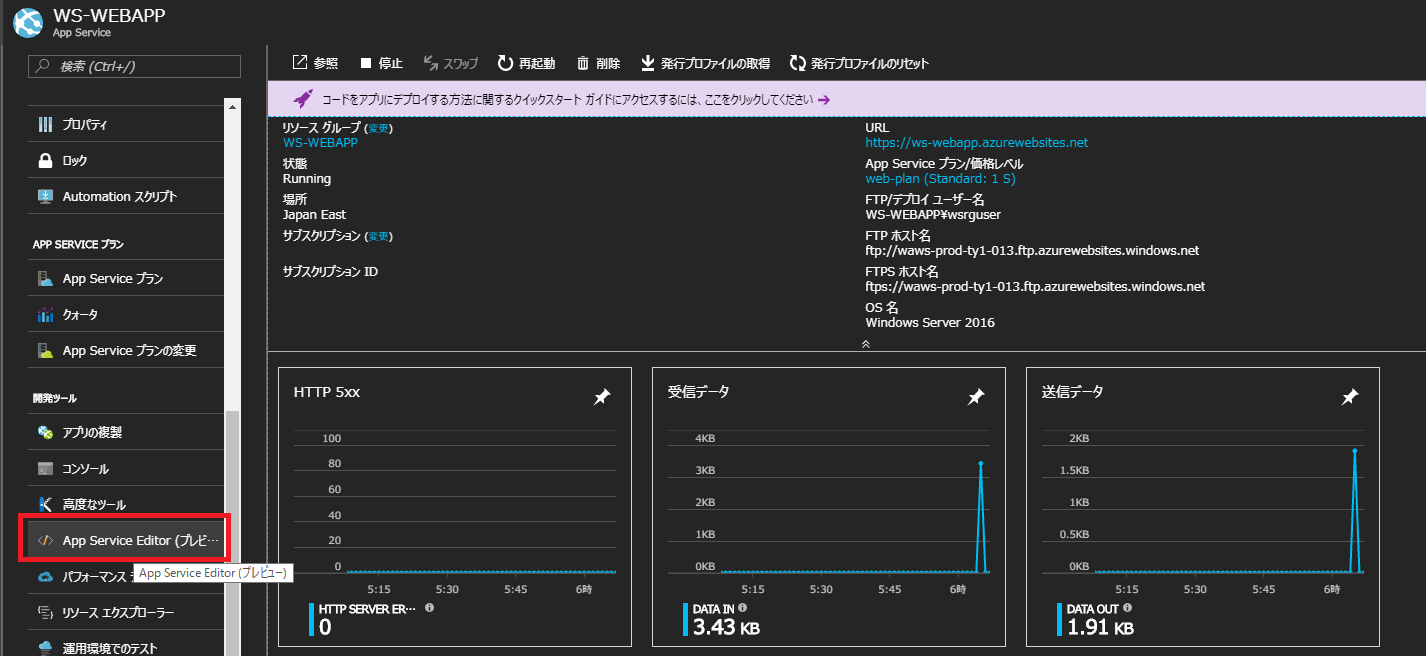Click the スワップ toolbar button

[x=451, y=63]
